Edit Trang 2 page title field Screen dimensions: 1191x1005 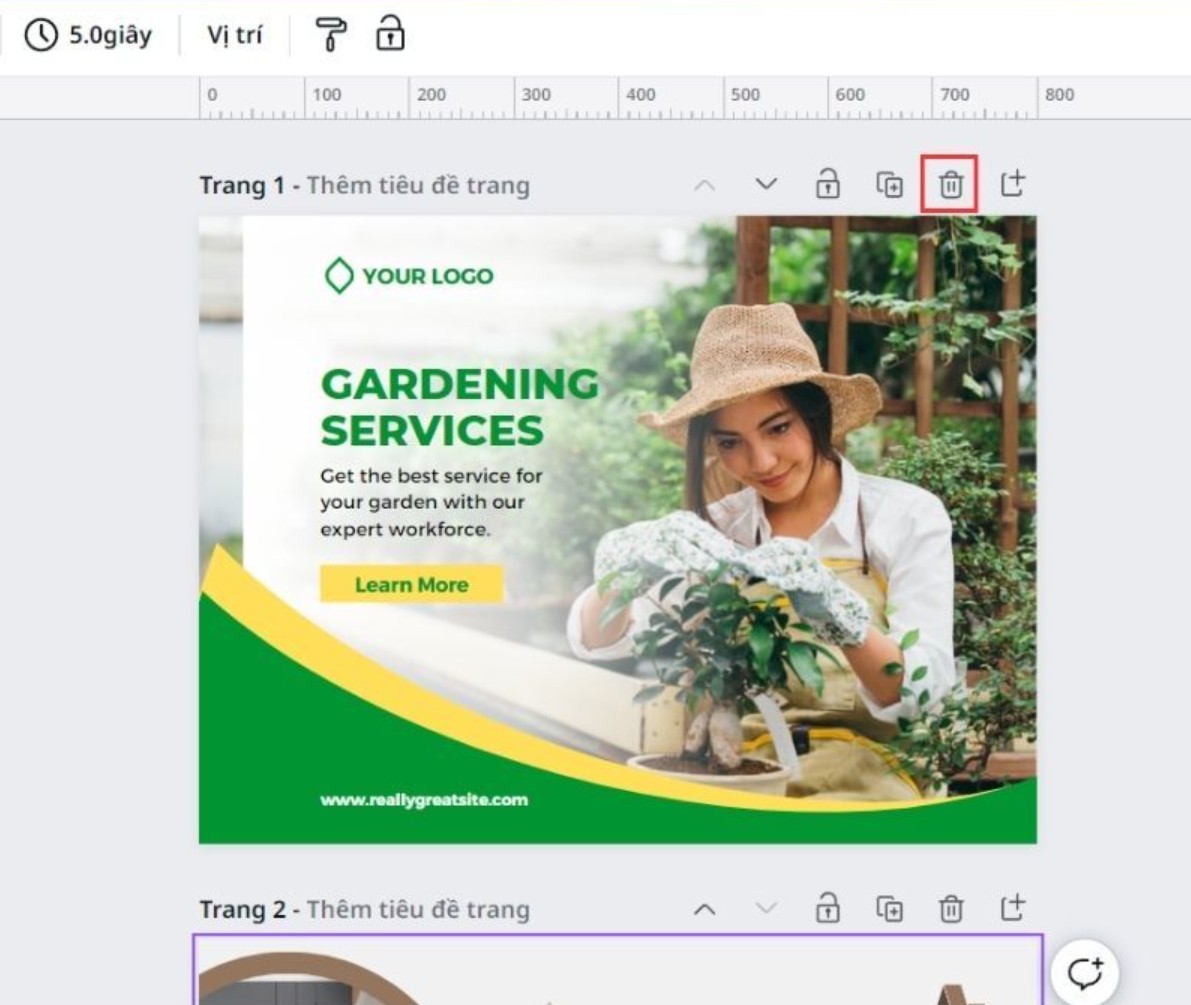click(x=418, y=910)
